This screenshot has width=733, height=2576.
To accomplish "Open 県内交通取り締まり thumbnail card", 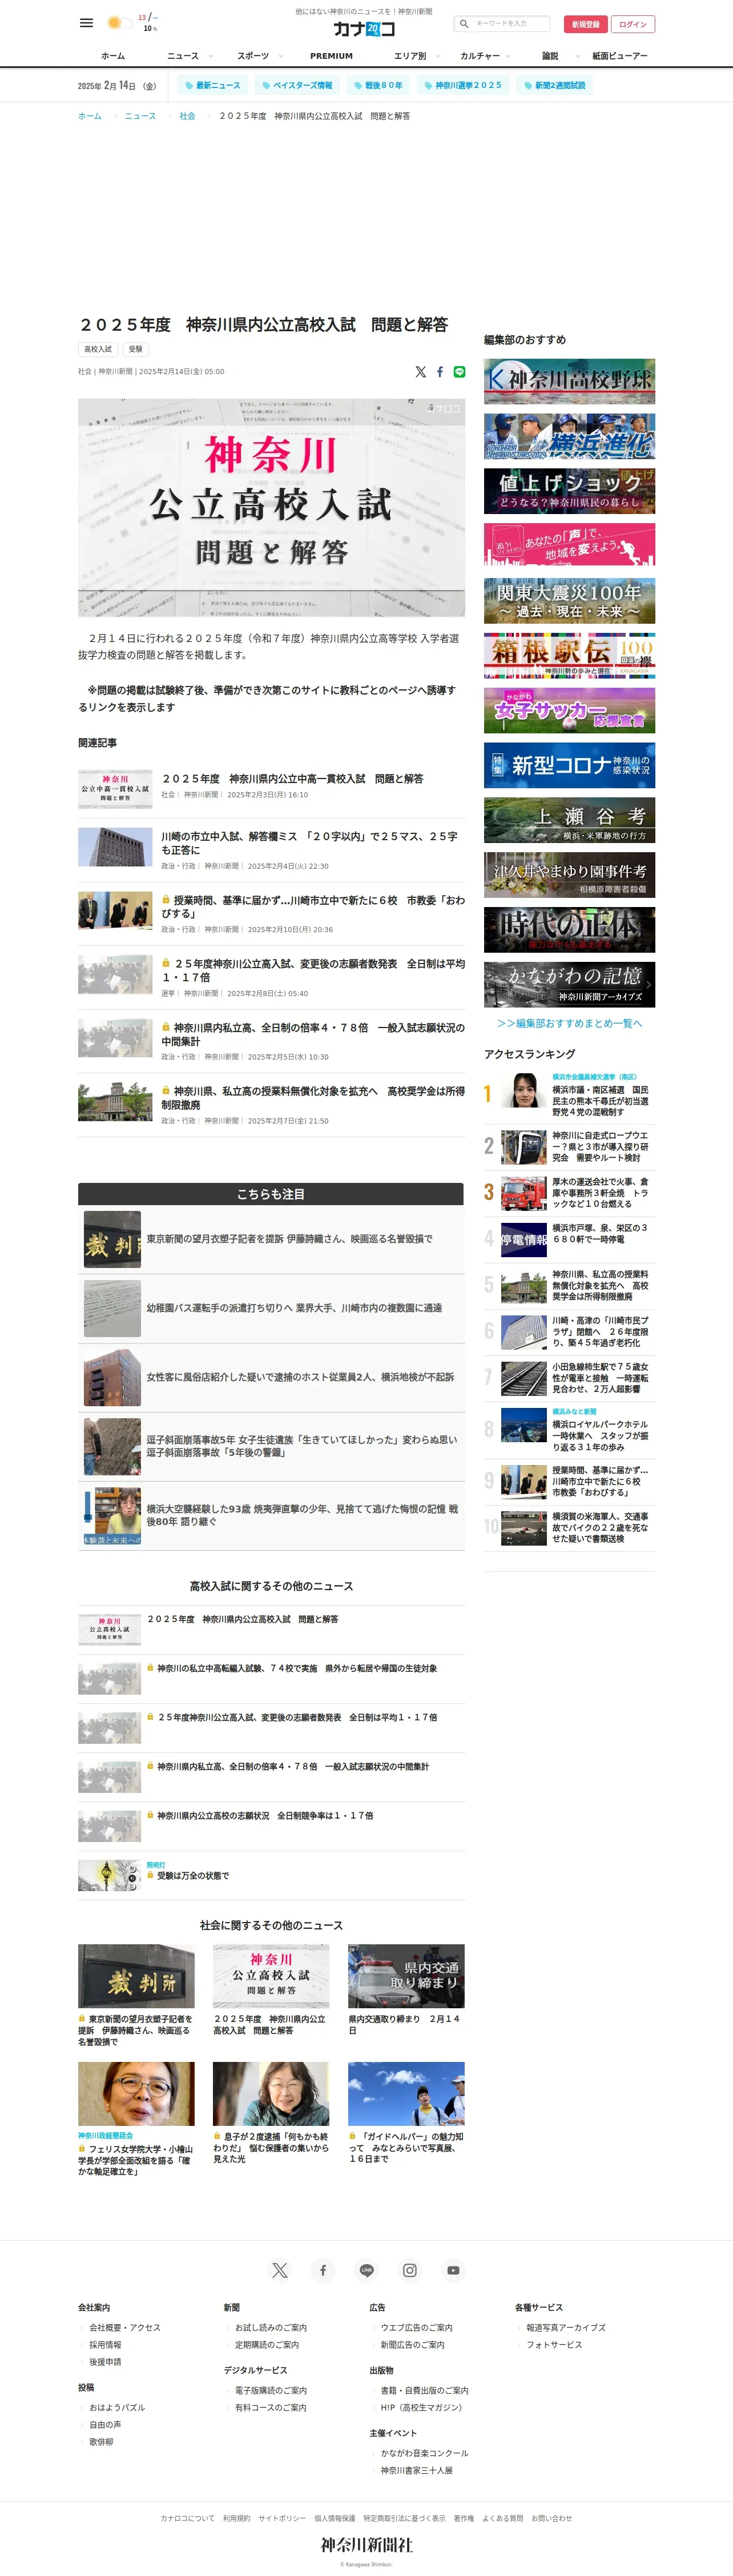I will click(406, 1976).
